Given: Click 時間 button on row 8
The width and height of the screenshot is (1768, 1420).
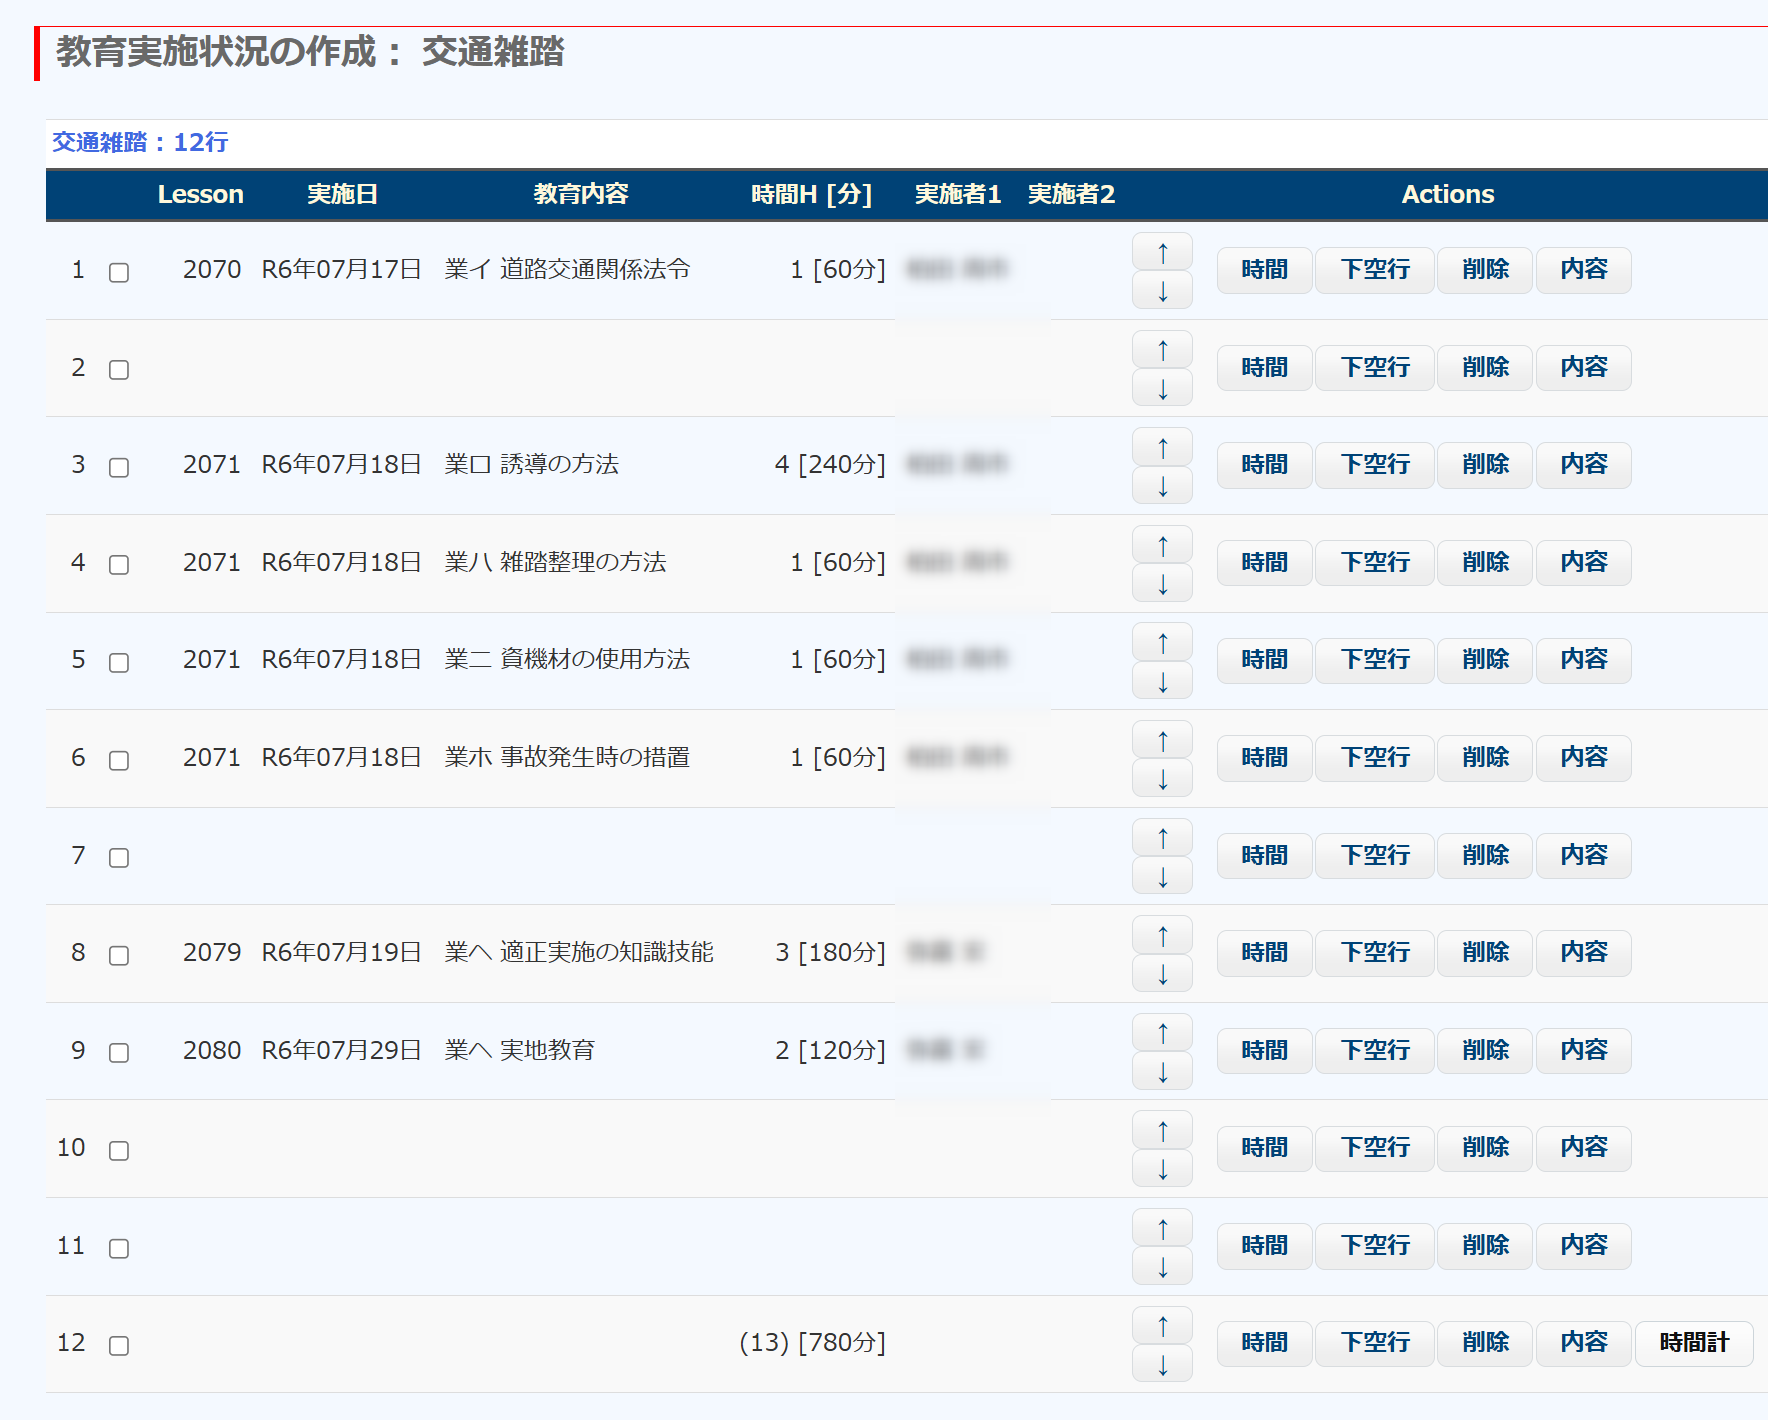Looking at the screenshot, I should [x=1264, y=953].
